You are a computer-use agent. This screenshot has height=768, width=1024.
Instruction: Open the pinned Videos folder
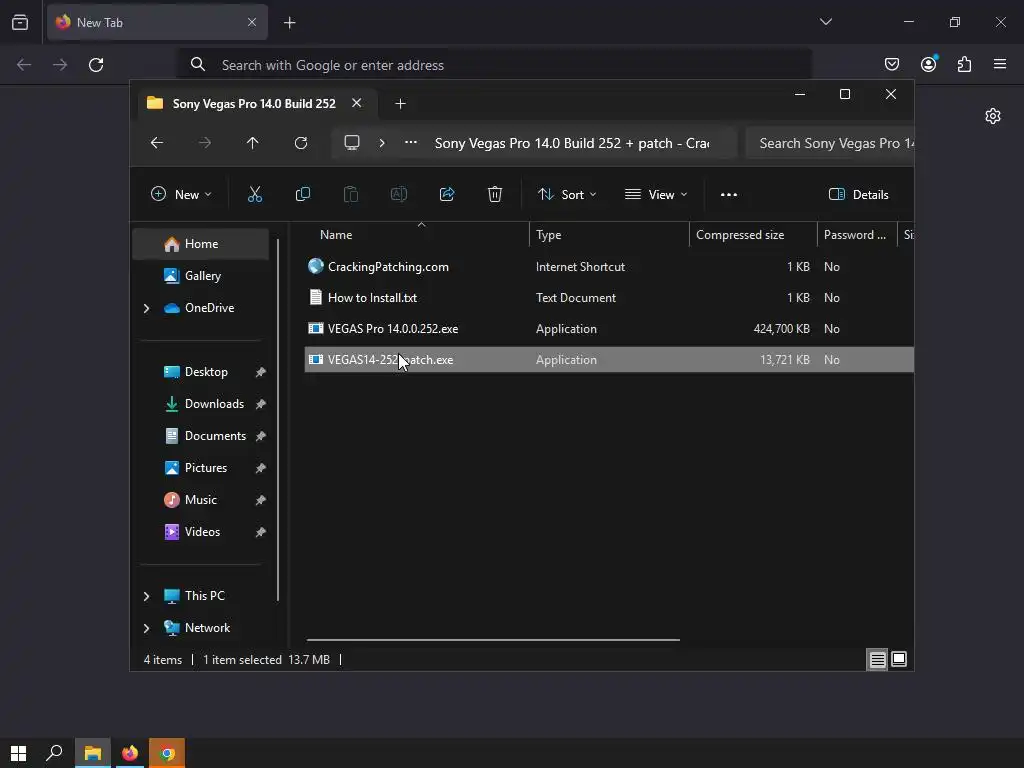[x=201, y=532]
